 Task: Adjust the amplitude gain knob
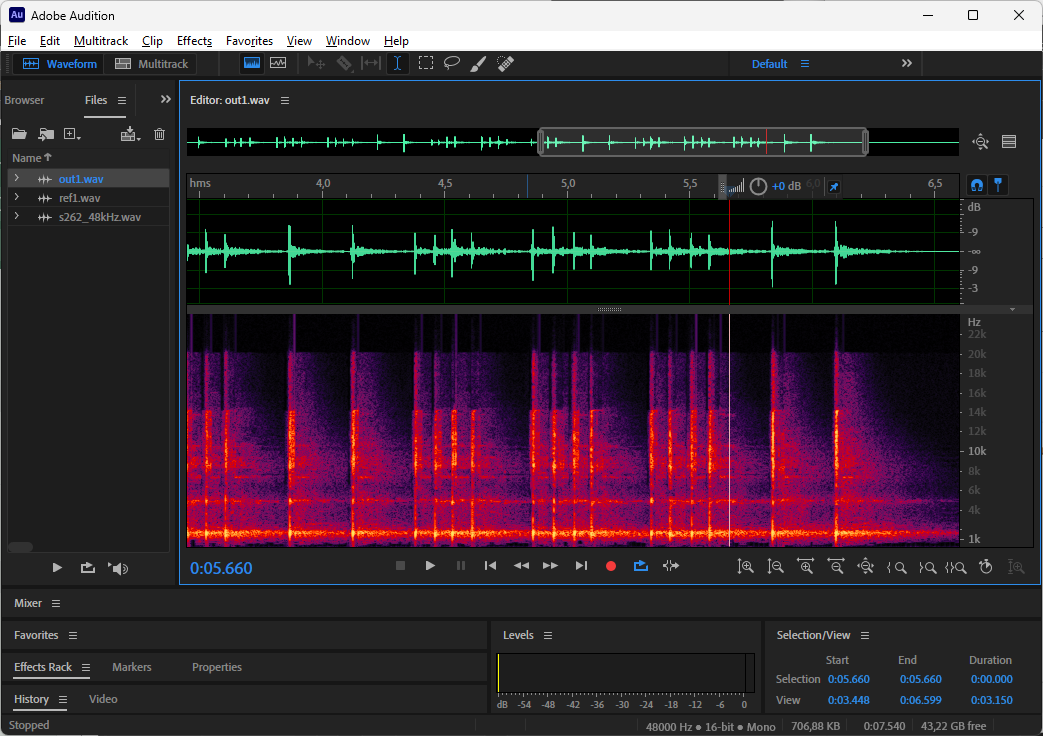(758, 186)
